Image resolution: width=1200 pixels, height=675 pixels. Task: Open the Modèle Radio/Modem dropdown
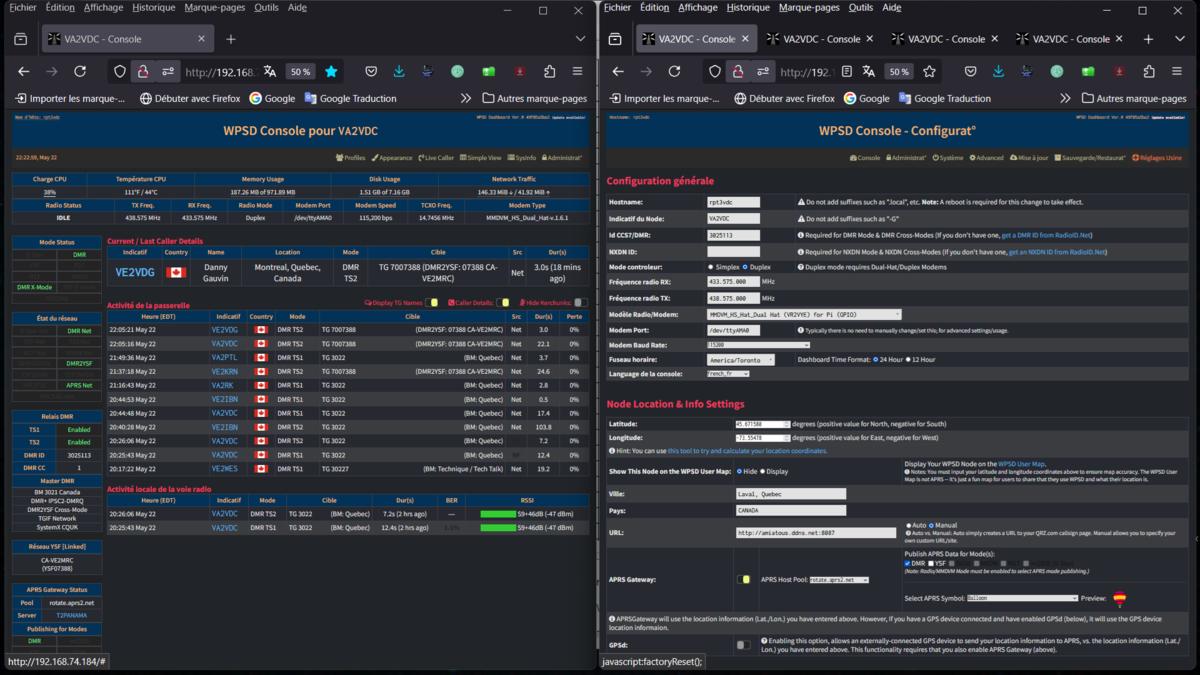(x=804, y=314)
